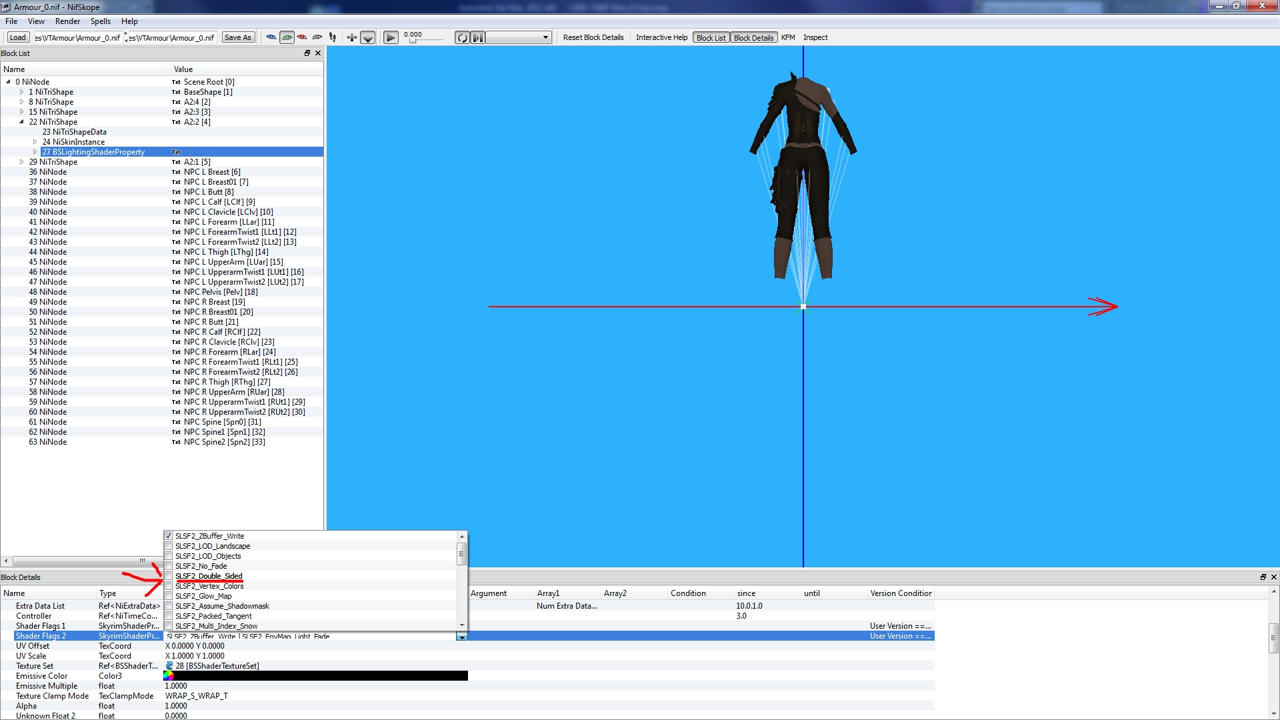This screenshot has width=1280, height=720.
Task: Collapse the 22 NiTriShape tree node
Action: coord(22,122)
